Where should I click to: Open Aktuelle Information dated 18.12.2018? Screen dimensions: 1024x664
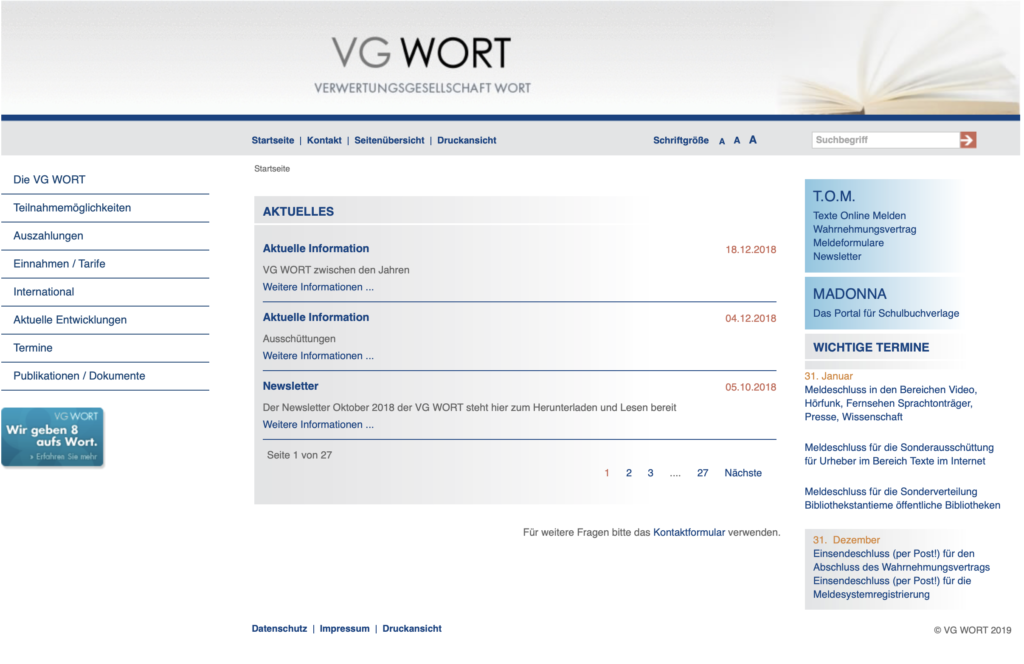coord(316,249)
